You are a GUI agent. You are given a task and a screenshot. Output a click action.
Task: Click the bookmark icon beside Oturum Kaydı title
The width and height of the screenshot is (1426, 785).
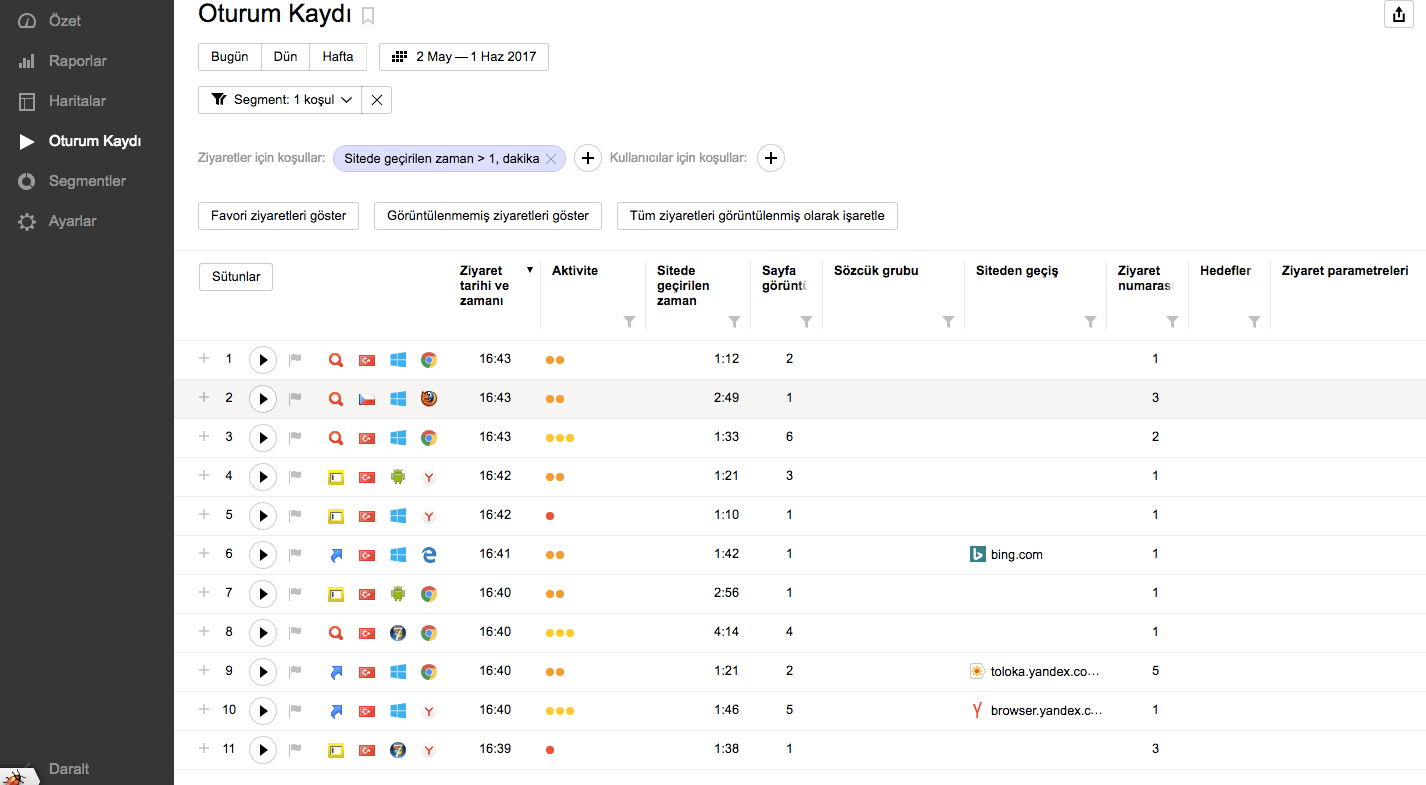368,15
